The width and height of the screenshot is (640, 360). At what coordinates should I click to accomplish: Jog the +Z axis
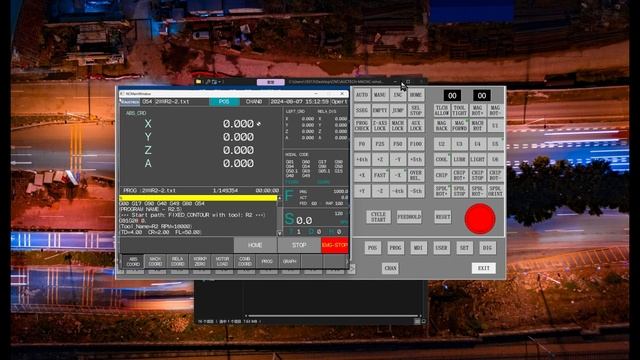380,160
